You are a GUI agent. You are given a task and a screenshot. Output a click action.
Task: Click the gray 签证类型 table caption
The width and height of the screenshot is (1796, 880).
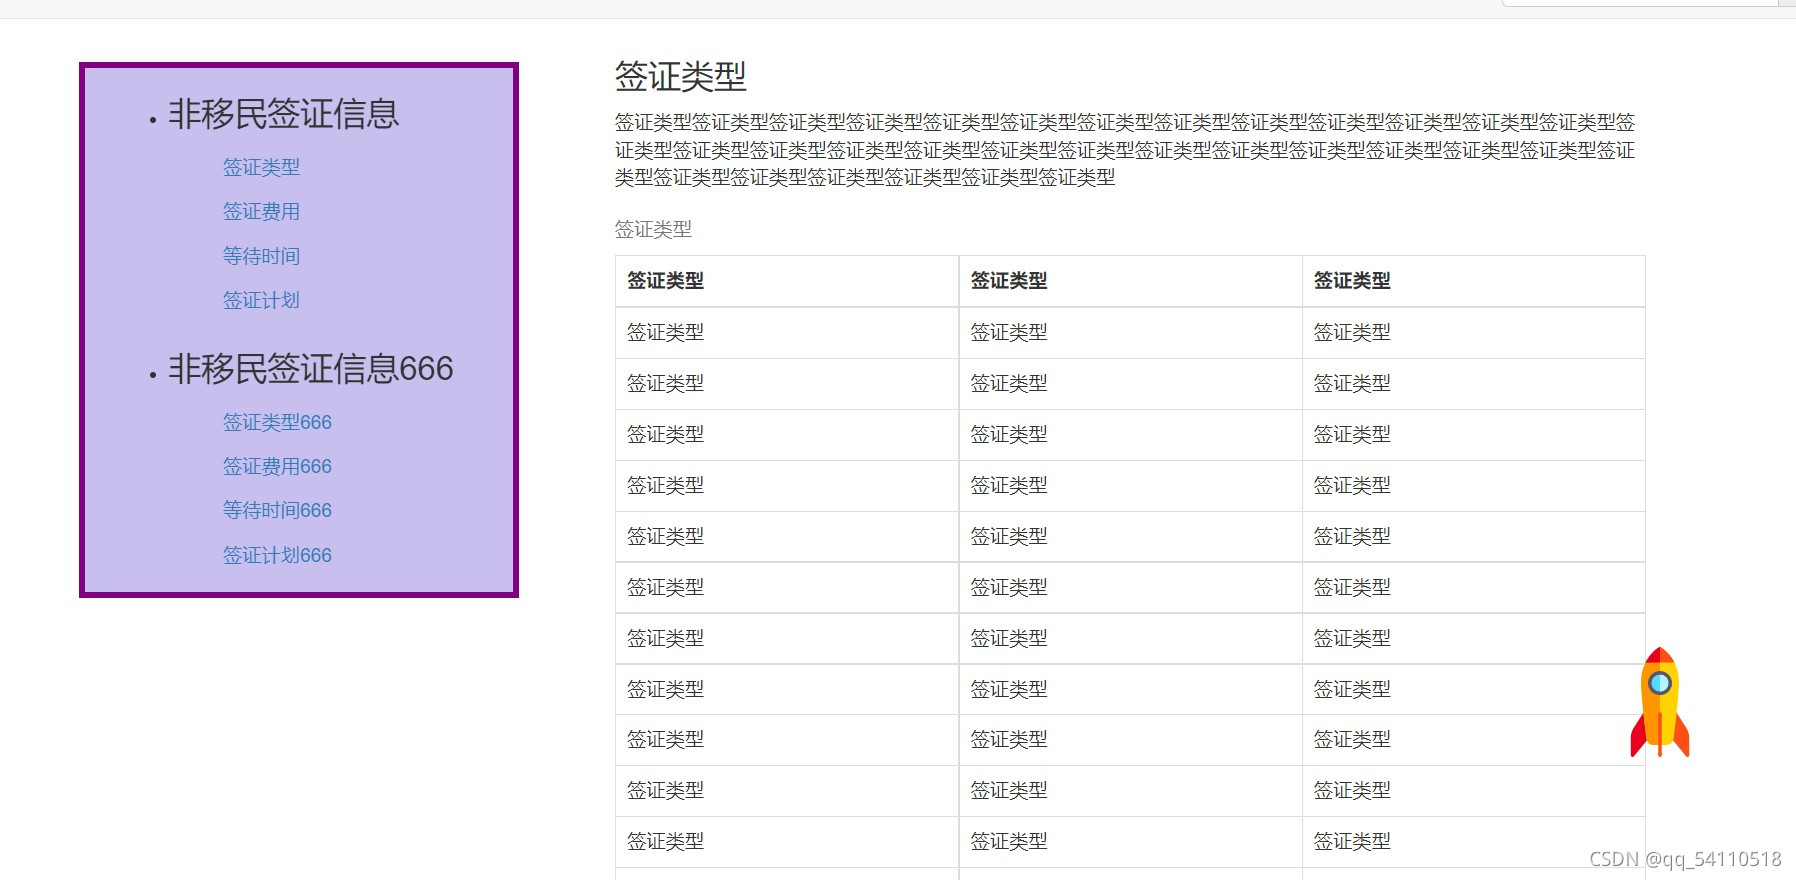click(x=653, y=229)
